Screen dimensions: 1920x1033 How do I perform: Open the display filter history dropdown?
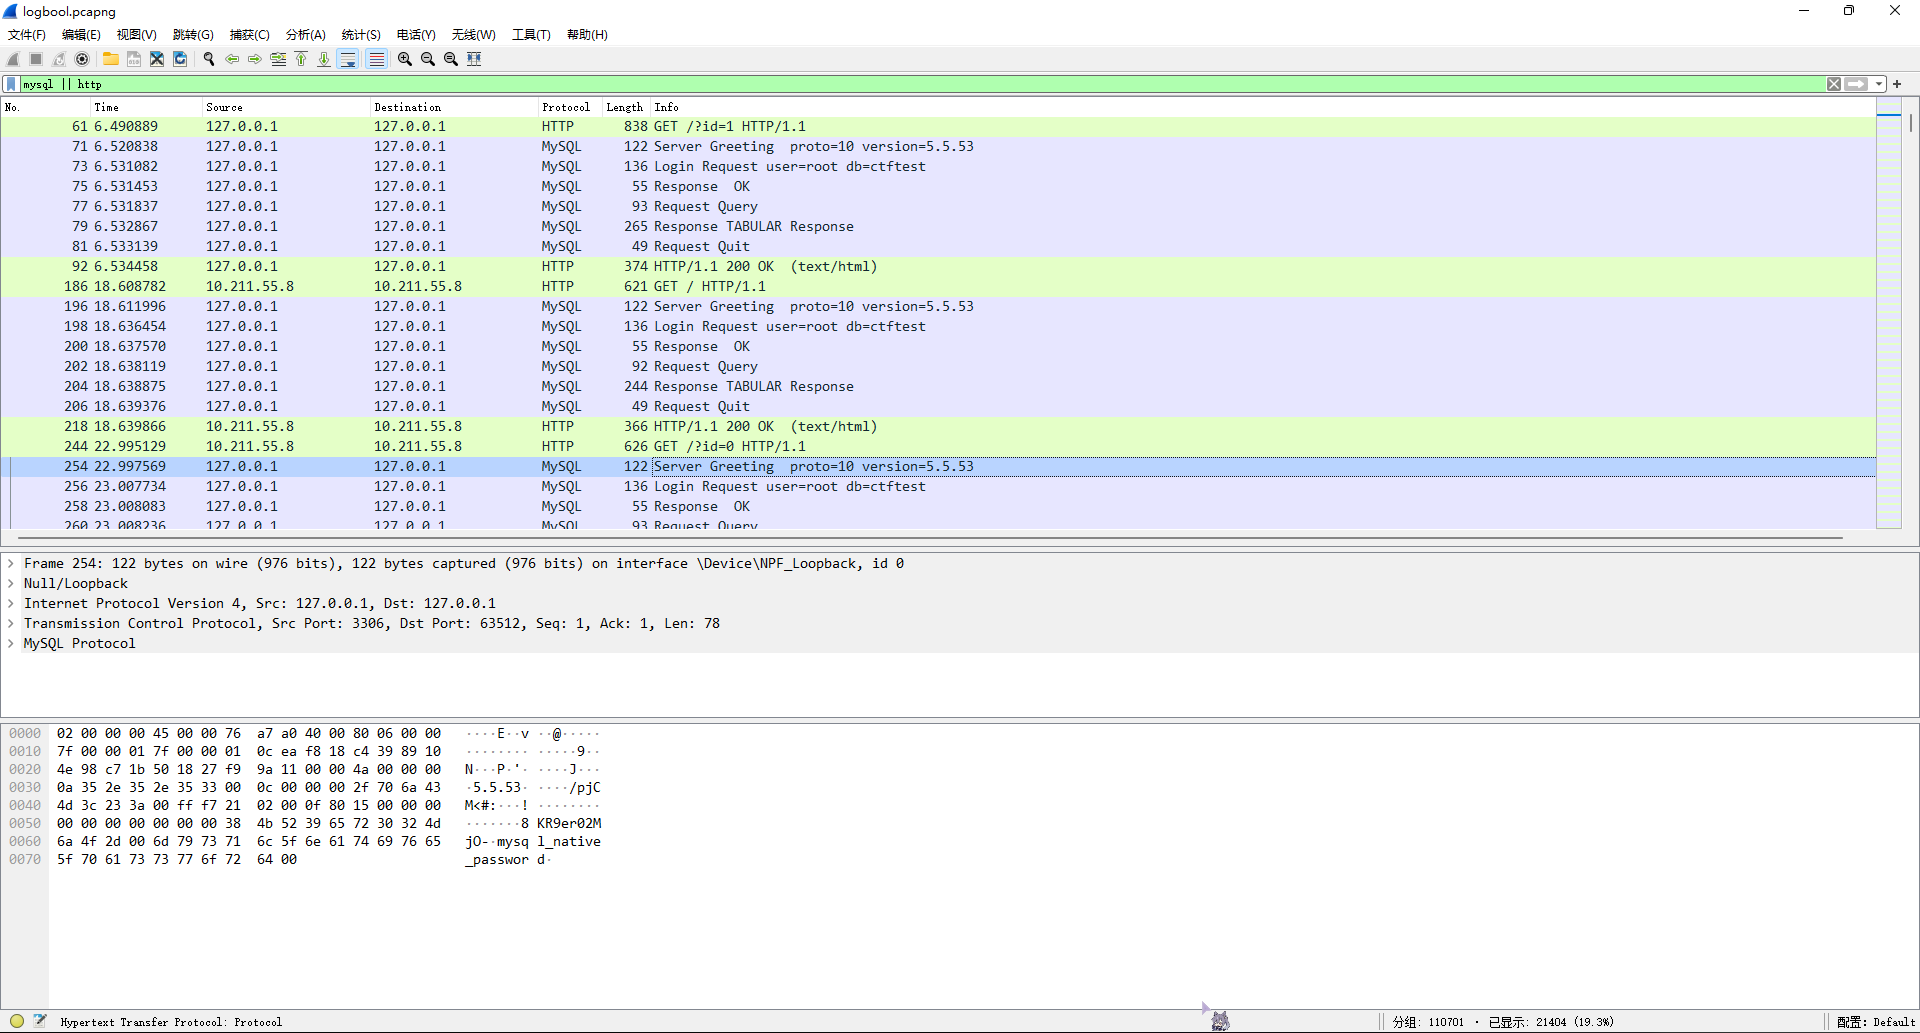(x=1879, y=84)
